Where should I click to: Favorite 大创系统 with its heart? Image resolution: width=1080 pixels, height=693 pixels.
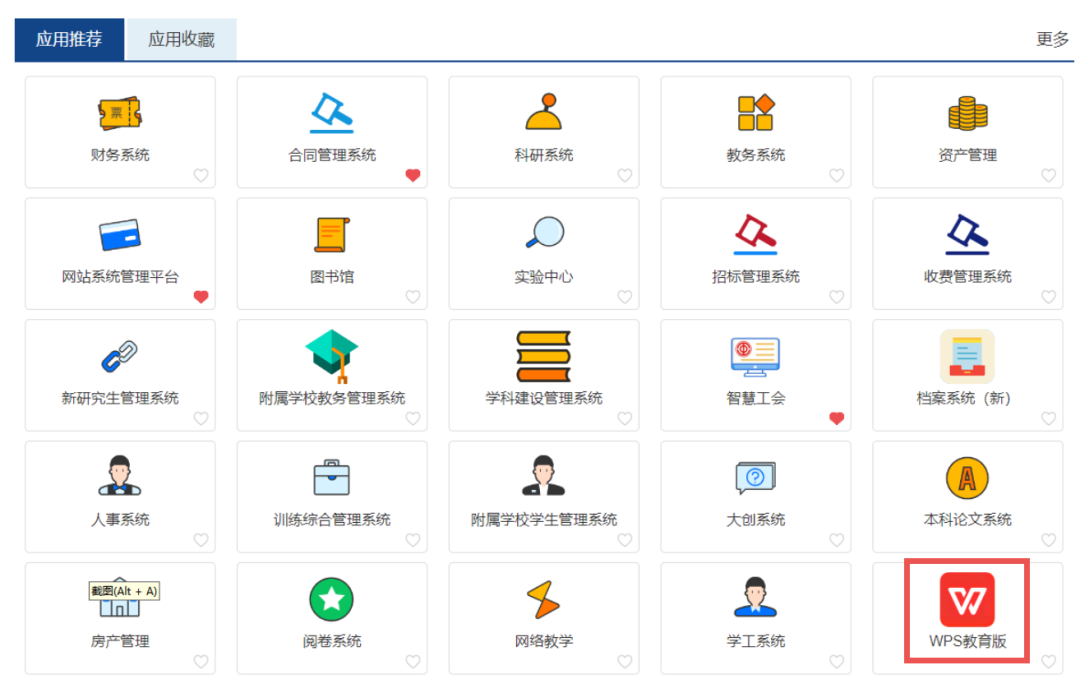click(837, 540)
